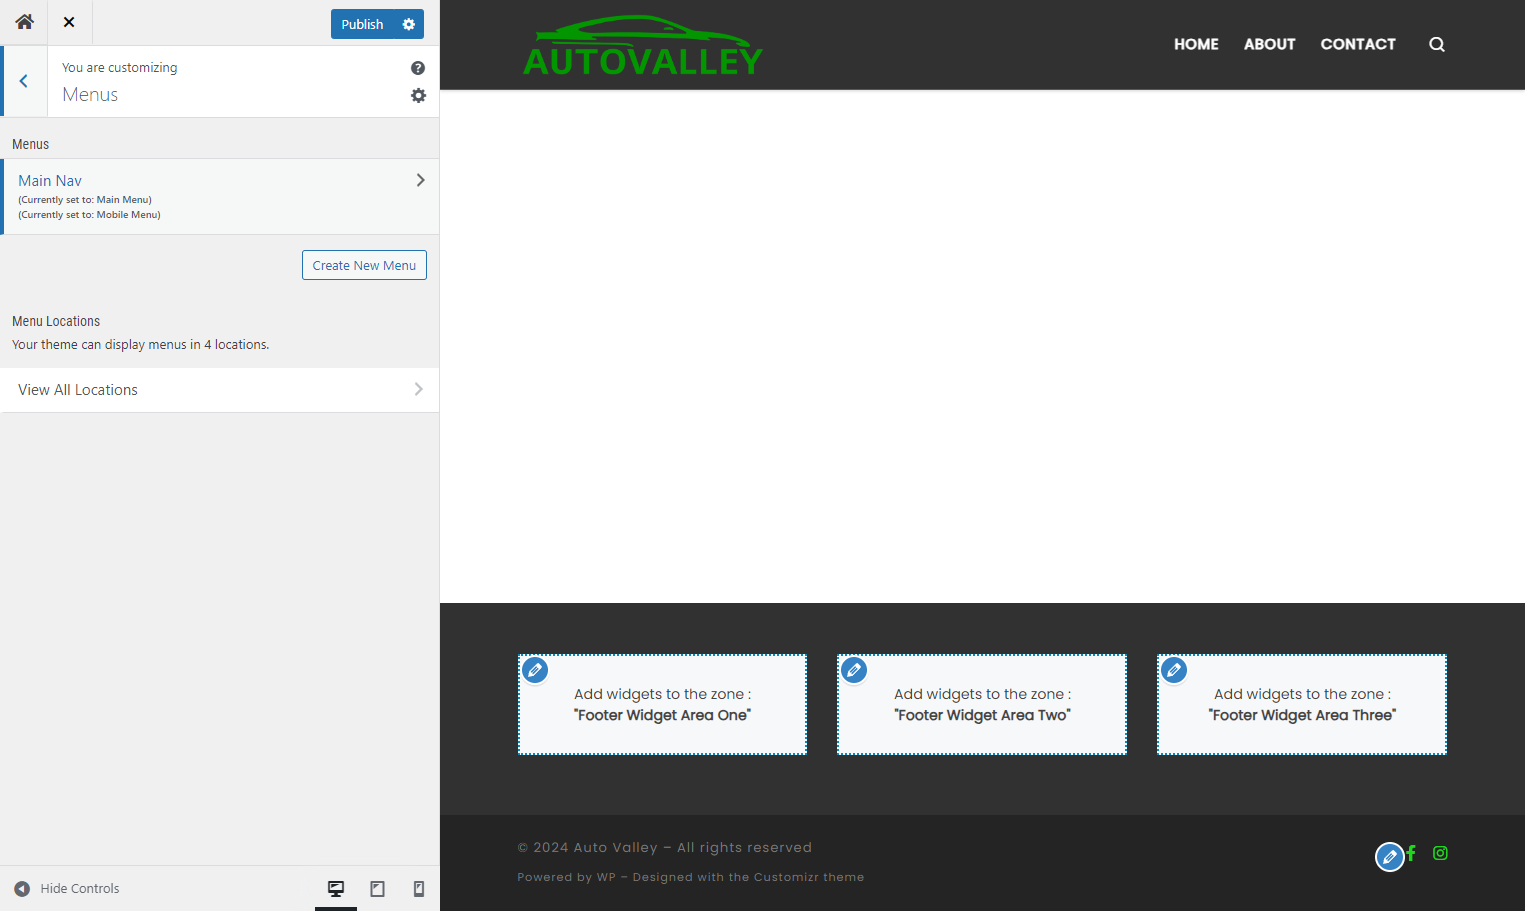Edit Footer Widget Area Two pencil icon

[854, 670]
